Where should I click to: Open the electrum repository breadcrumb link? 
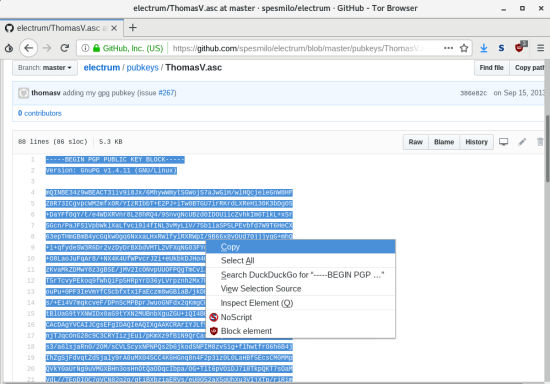pos(102,68)
